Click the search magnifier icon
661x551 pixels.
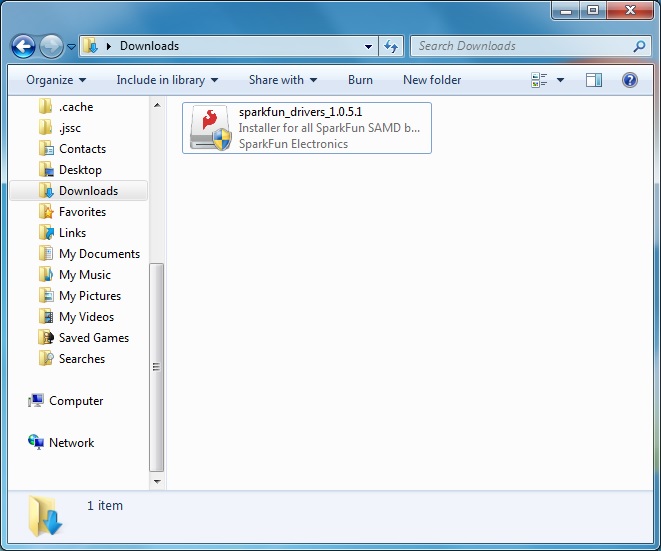[640, 46]
